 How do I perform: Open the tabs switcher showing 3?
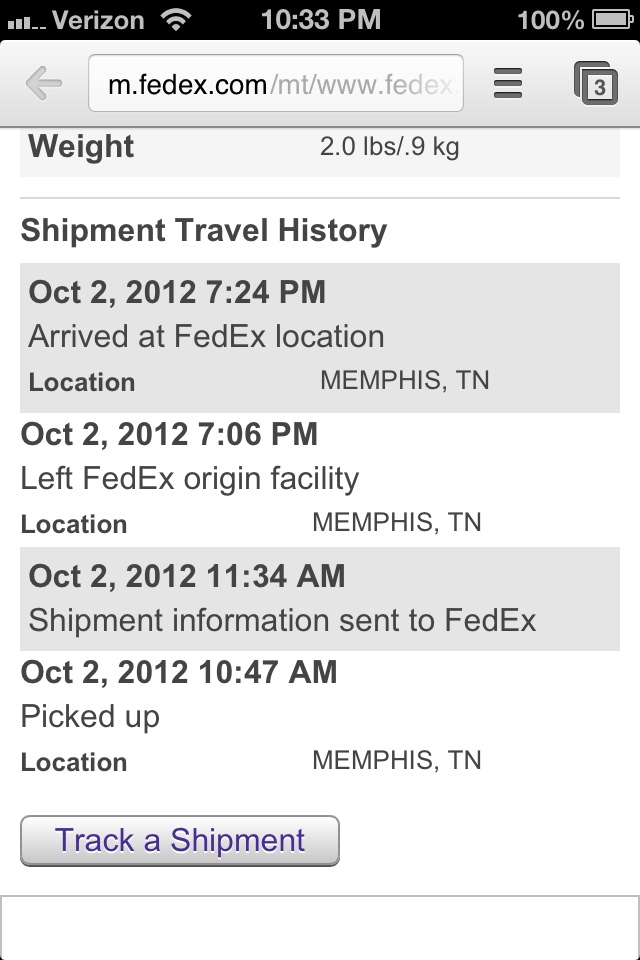click(x=595, y=83)
